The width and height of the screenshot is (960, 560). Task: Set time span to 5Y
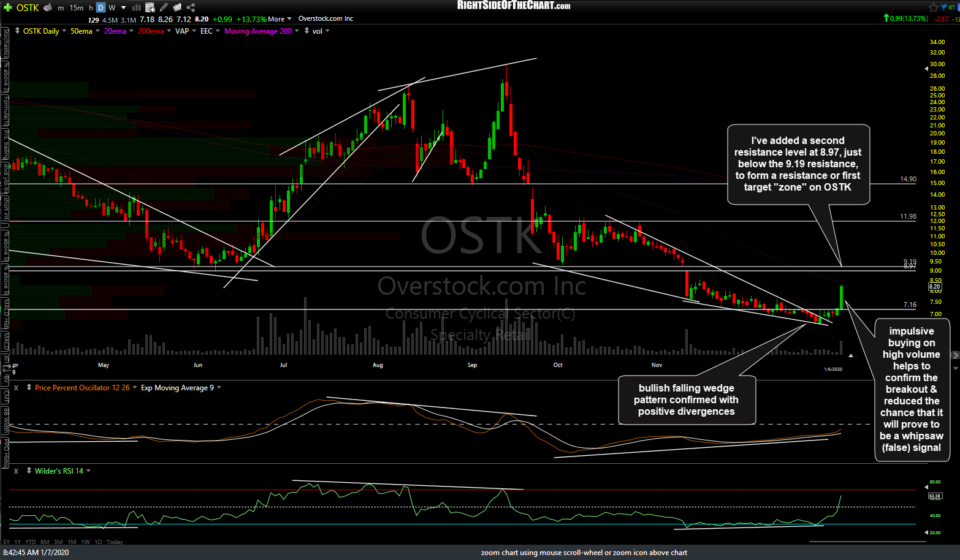[7, 542]
